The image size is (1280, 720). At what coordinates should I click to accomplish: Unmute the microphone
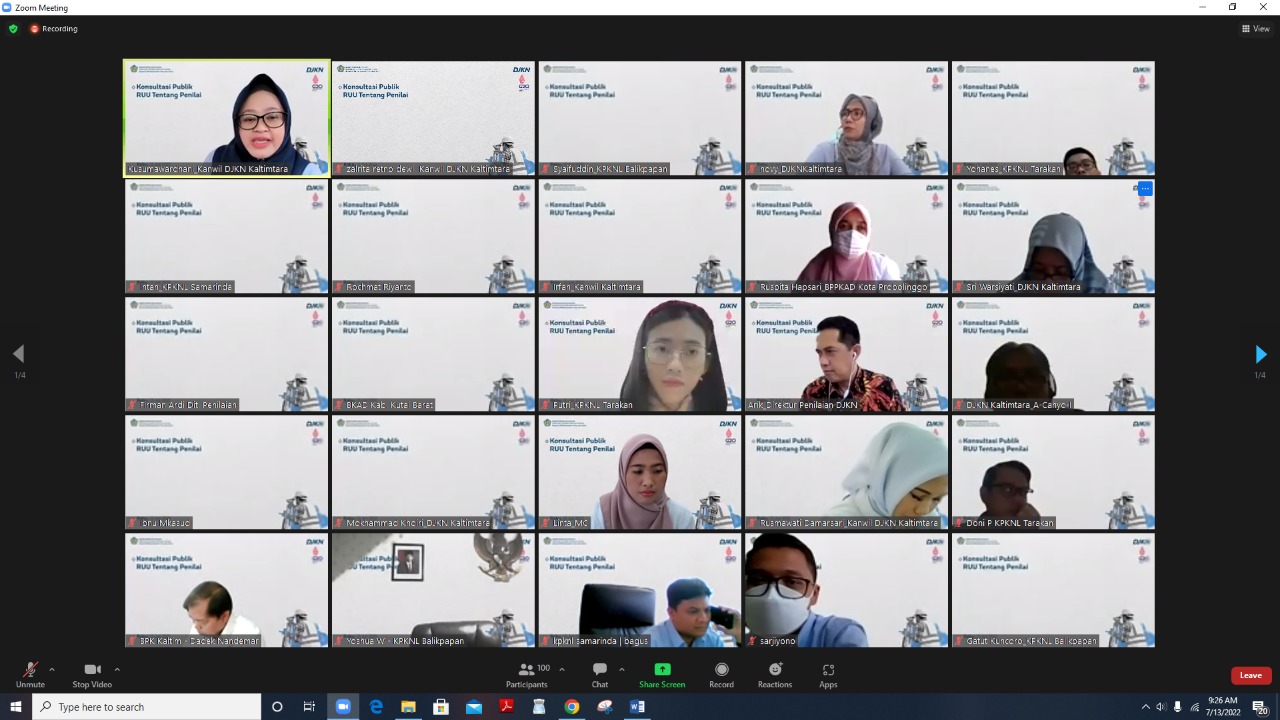[30, 675]
